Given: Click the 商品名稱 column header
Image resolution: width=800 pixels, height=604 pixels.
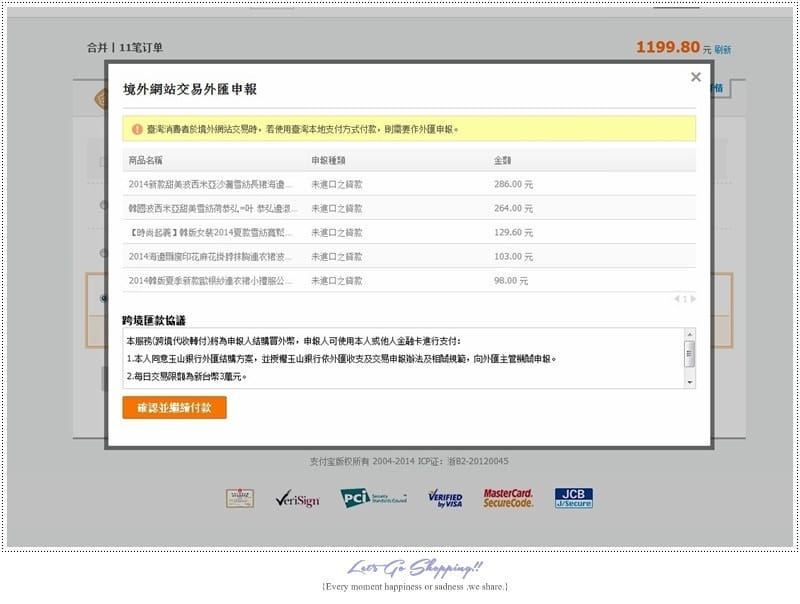Looking at the screenshot, I should pos(145,160).
